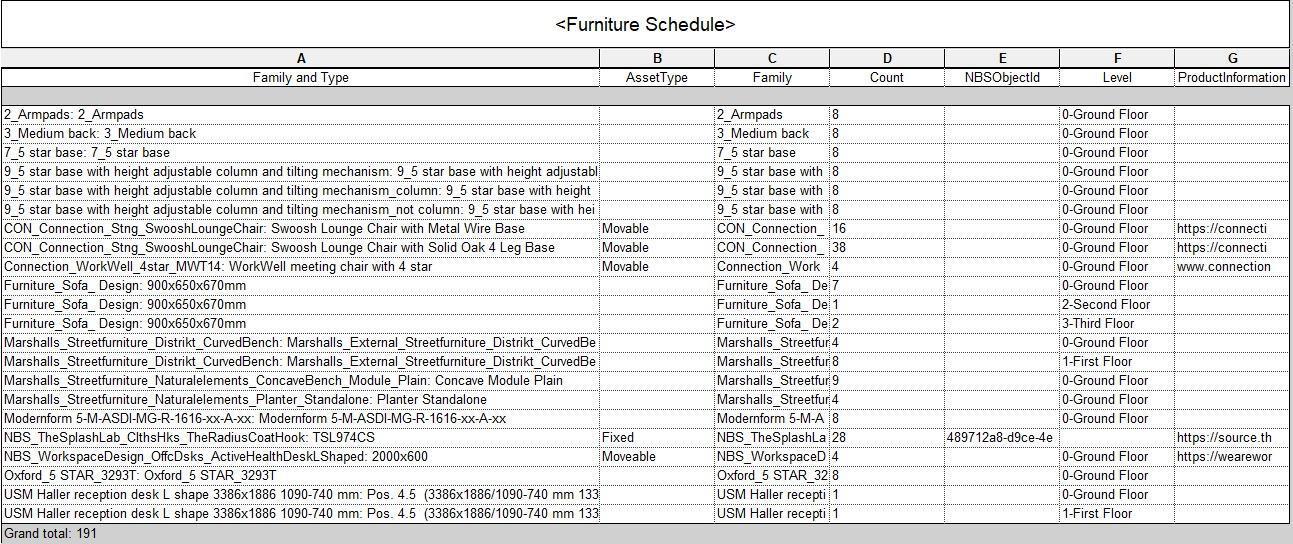
Task: Click the Fixed AssetType cell
Action: 657,438
